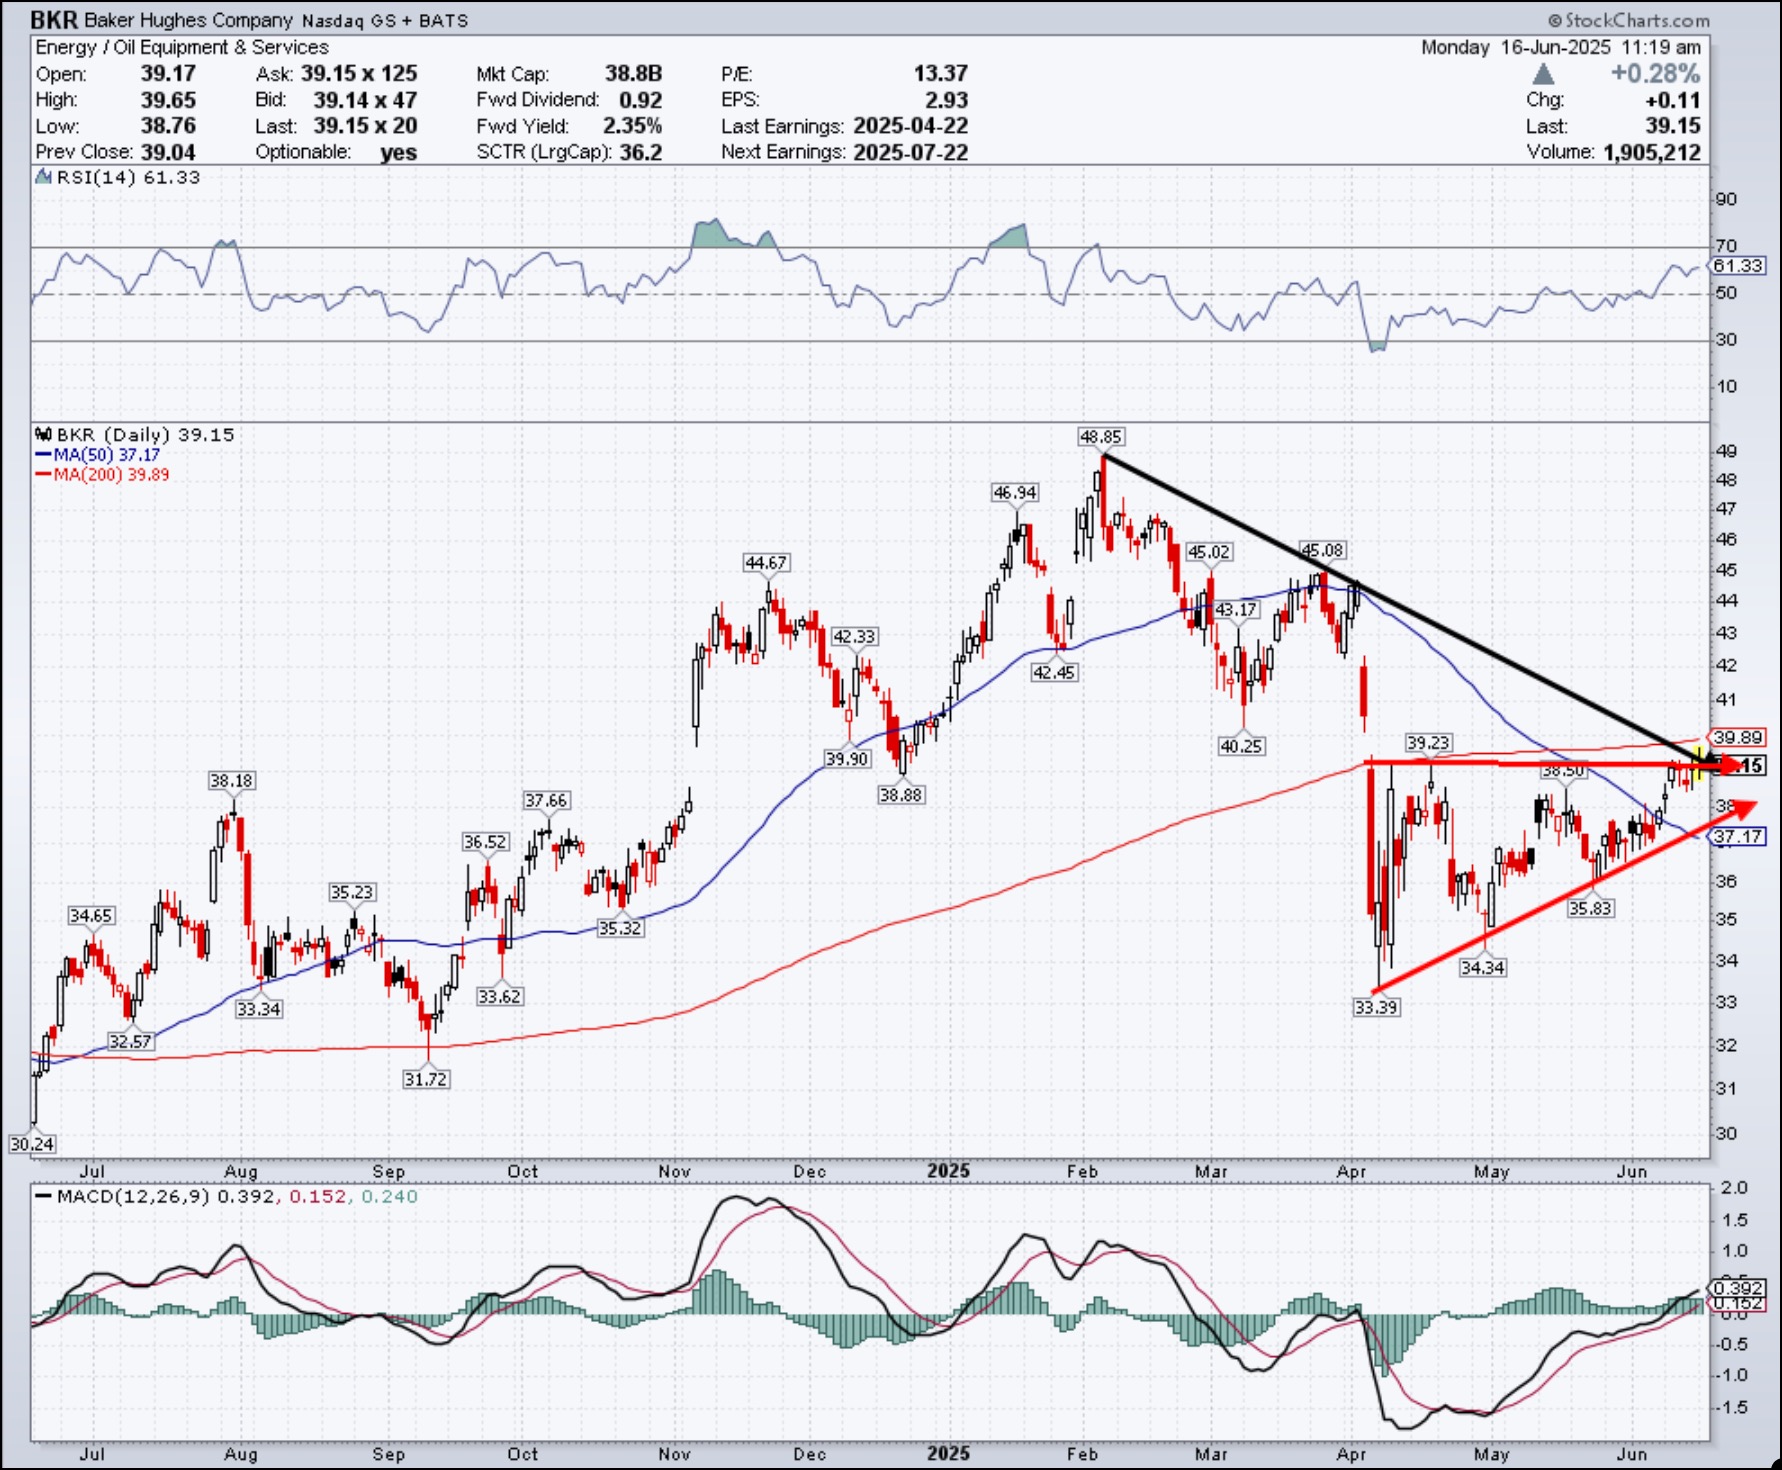
Task: Click the 37.17 MA(50) price axis tag
Action: (1738, 836)
